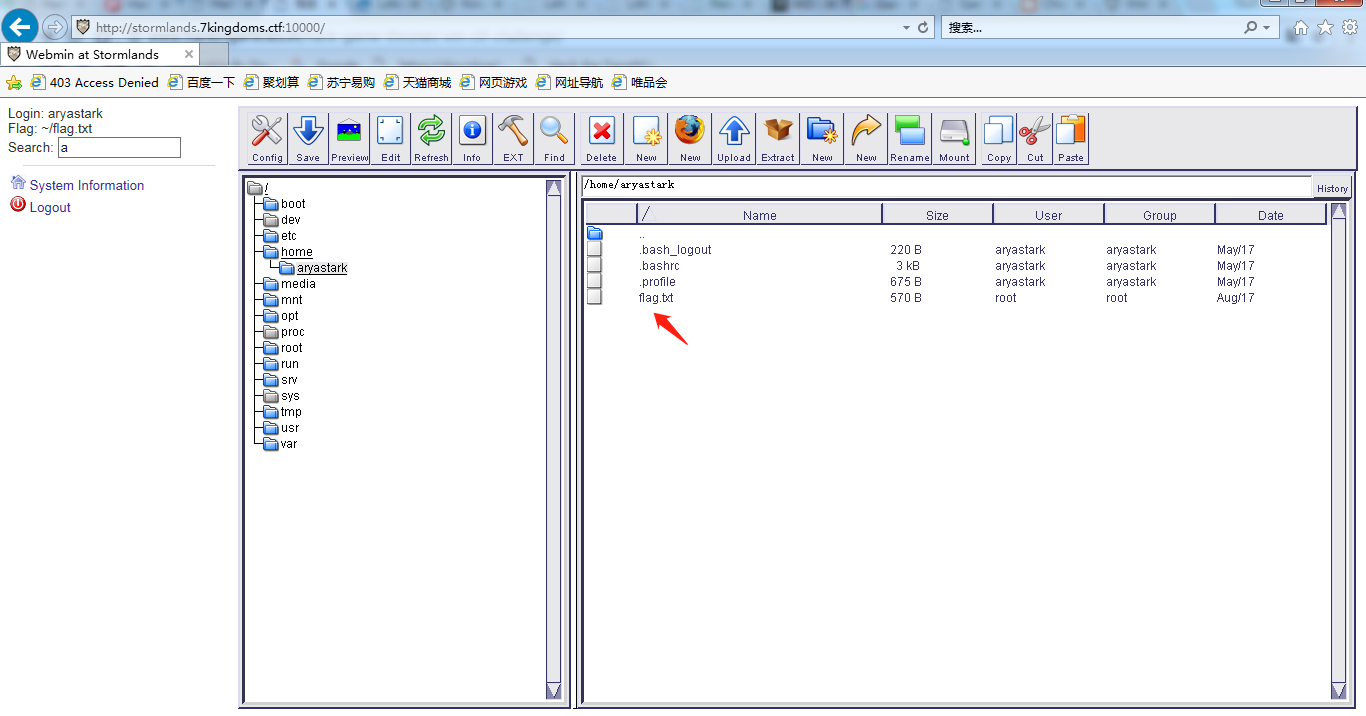The image size is (1366, 716).
Task: Focus the /home/aryastark path field
Action: tap(946, 186)
